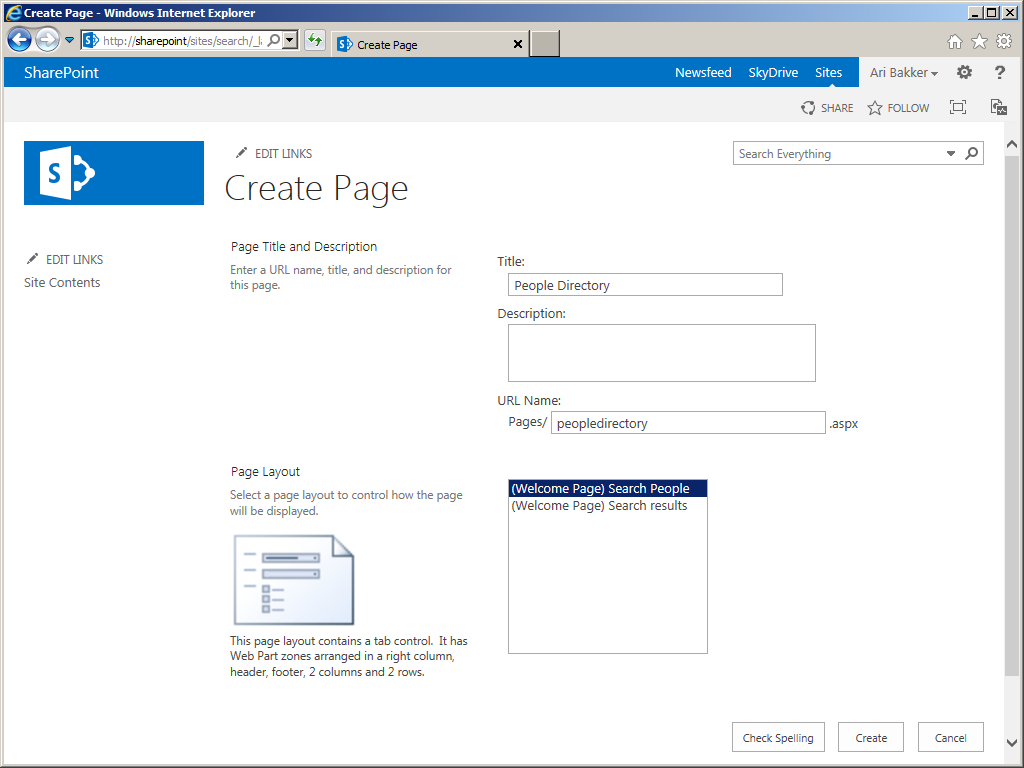Image resolution: width=1024 pixels, height=768 pixels.
Task: Open Newsfeed in the suite bar
Action: point(703,72)
